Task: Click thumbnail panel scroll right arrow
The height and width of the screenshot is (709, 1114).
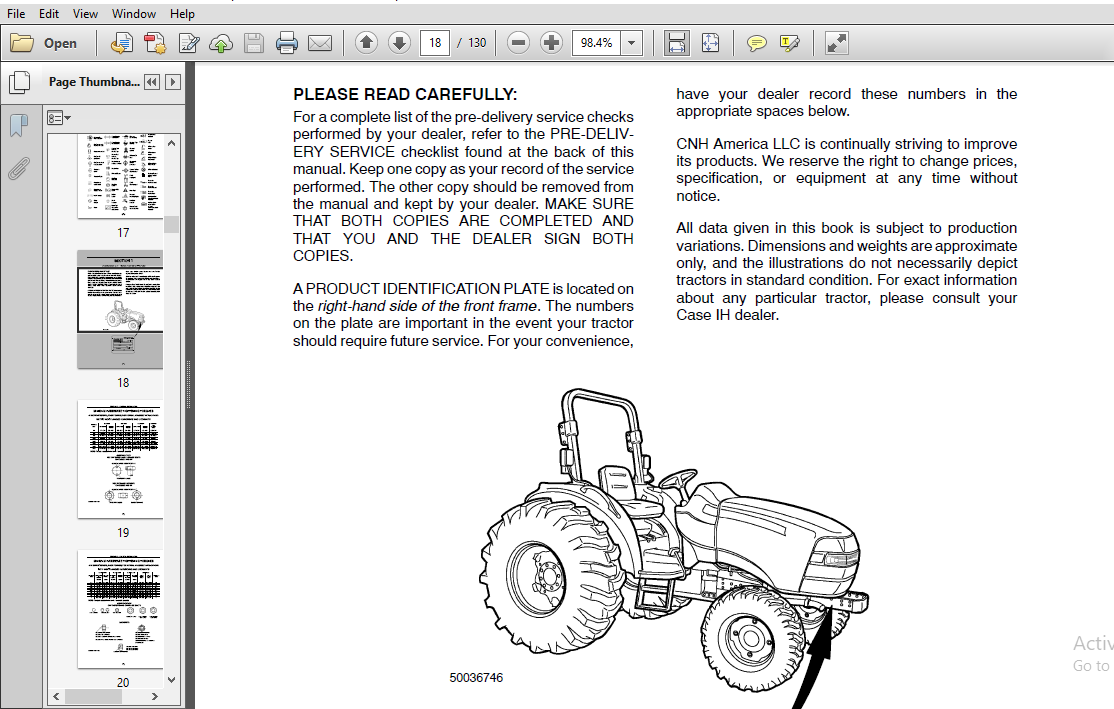Action: [x=155, y=697]
